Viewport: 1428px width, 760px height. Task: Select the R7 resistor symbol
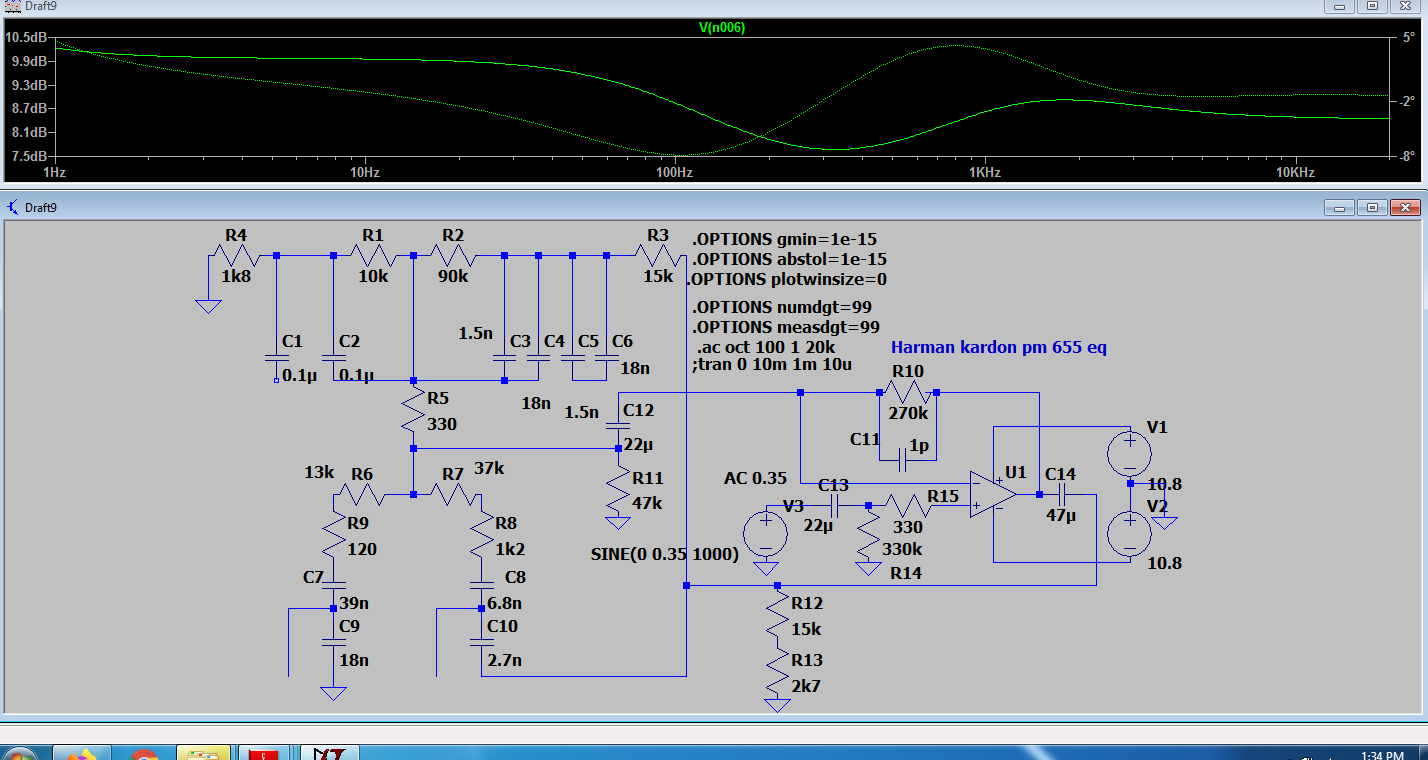(x=452, y=494)
